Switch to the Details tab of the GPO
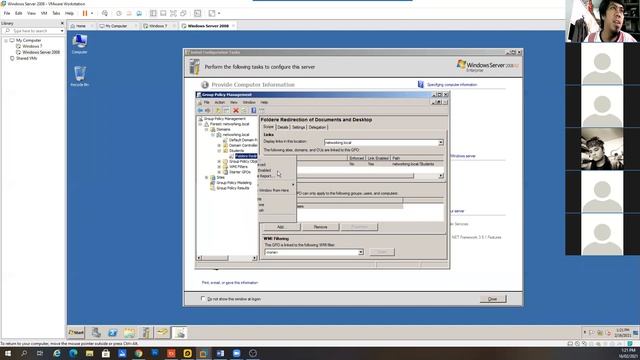 [283, 127]
